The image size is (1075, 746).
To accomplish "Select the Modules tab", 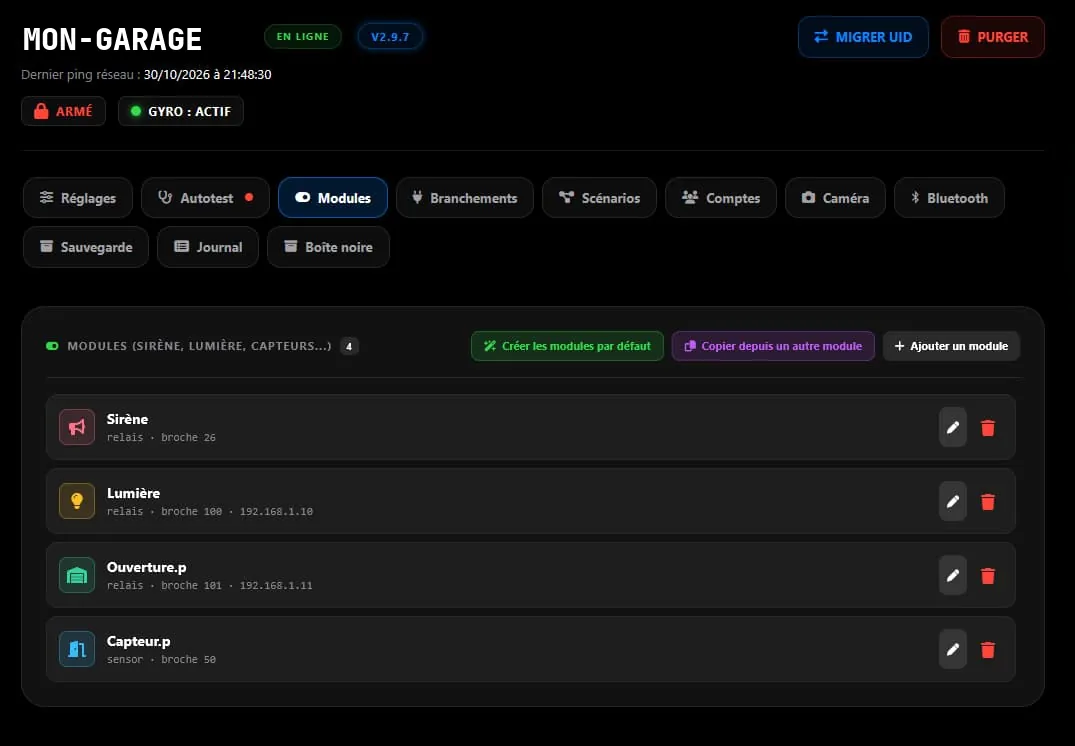I will click(333, 198).
